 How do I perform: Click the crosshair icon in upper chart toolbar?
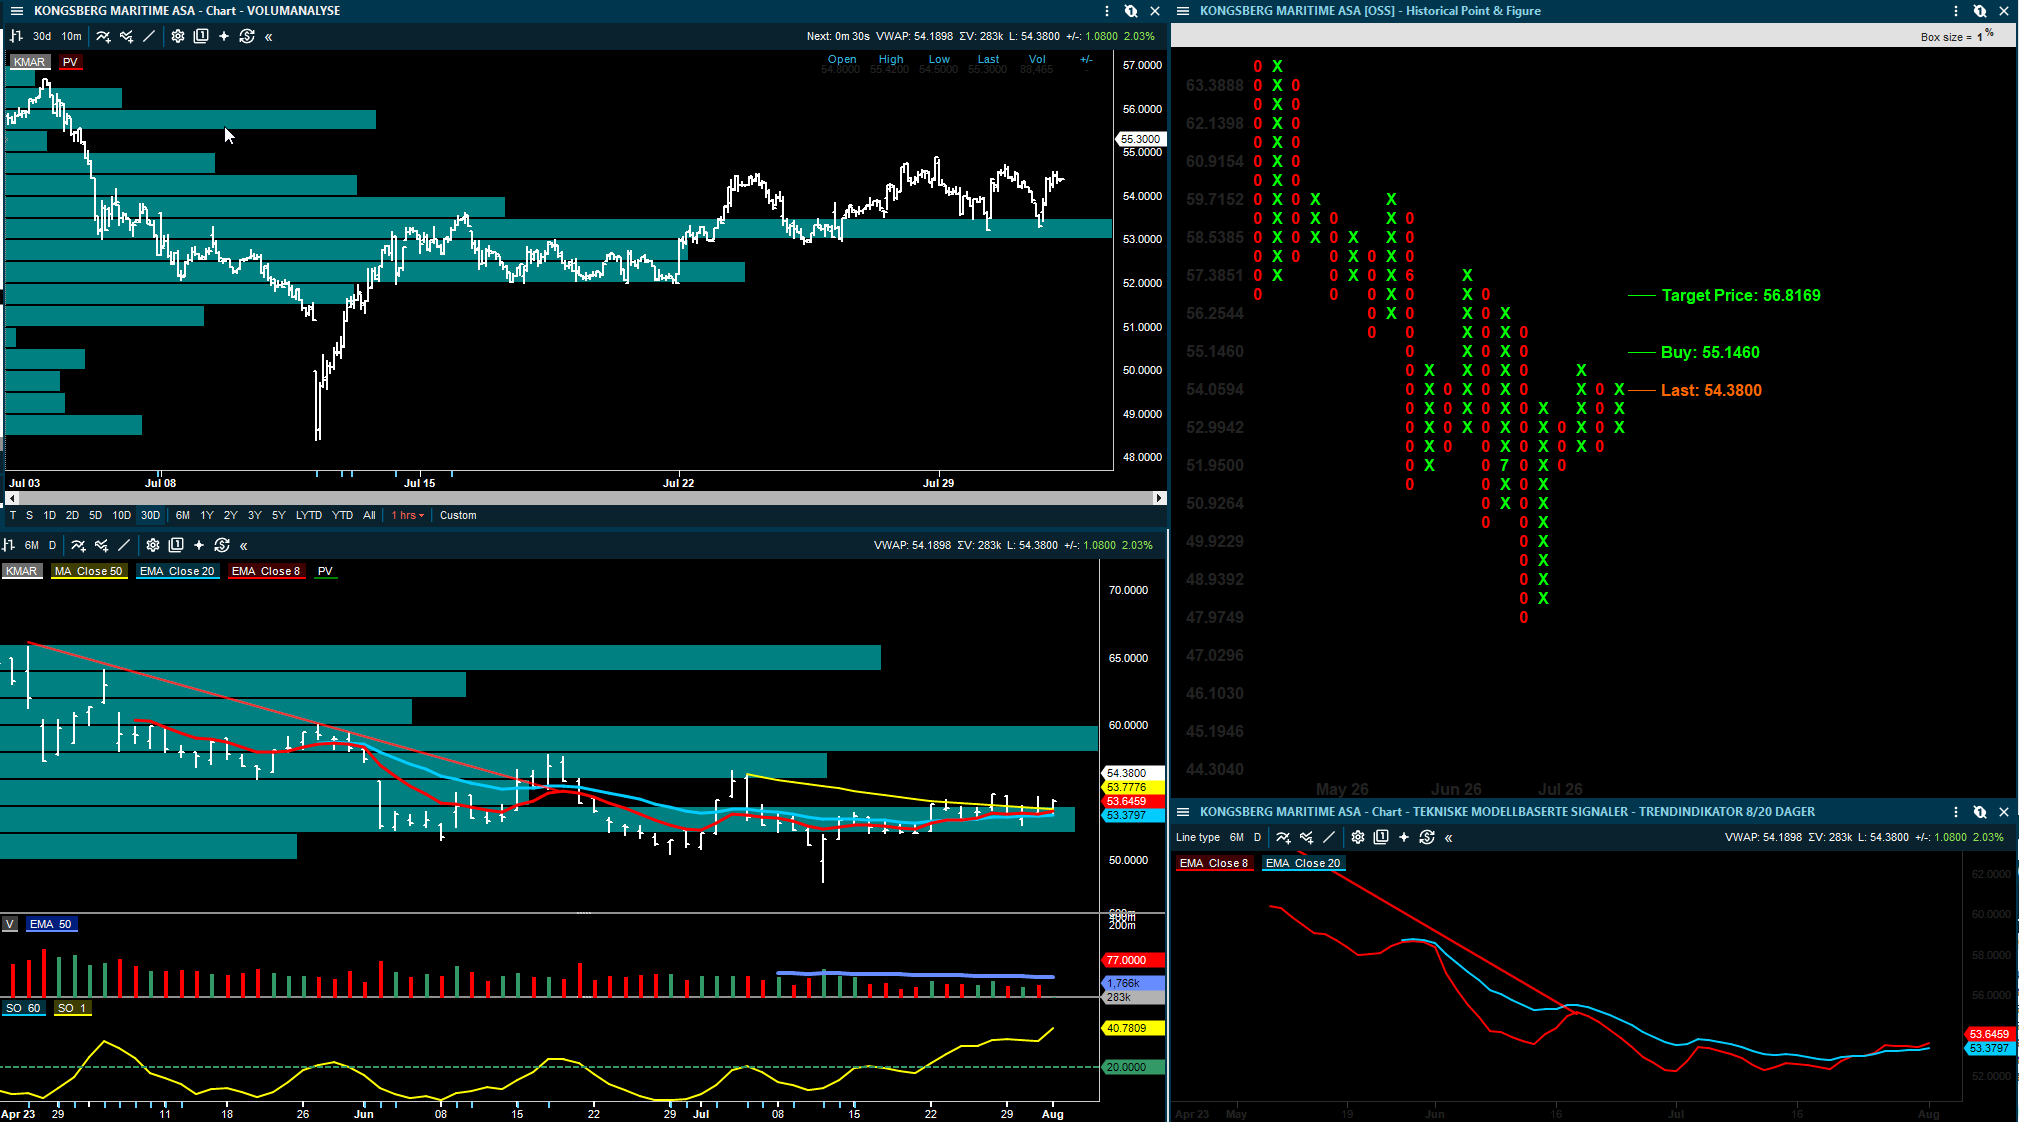point(224,36)
